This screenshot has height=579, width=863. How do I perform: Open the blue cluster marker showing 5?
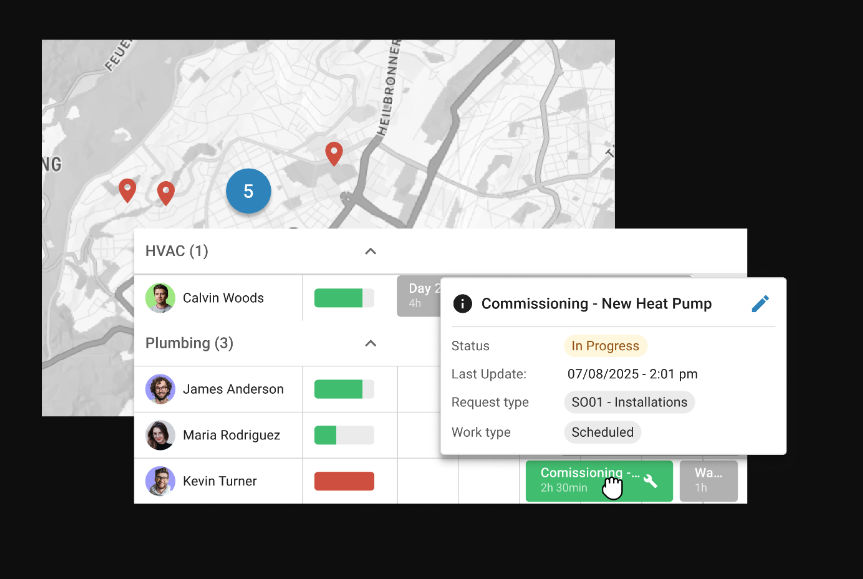tap(248, 191)
